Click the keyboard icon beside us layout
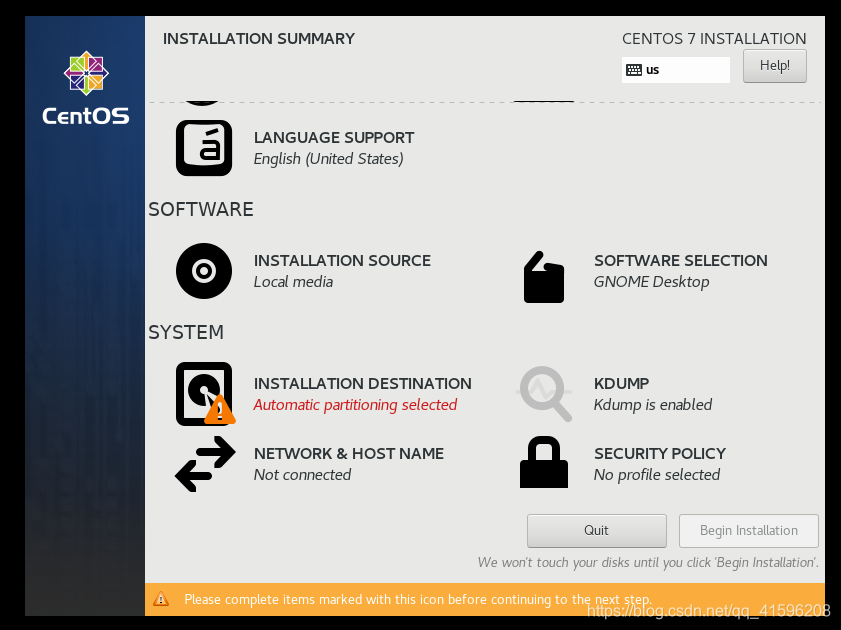Screen dimensions: 841x630 pos(634,70)
